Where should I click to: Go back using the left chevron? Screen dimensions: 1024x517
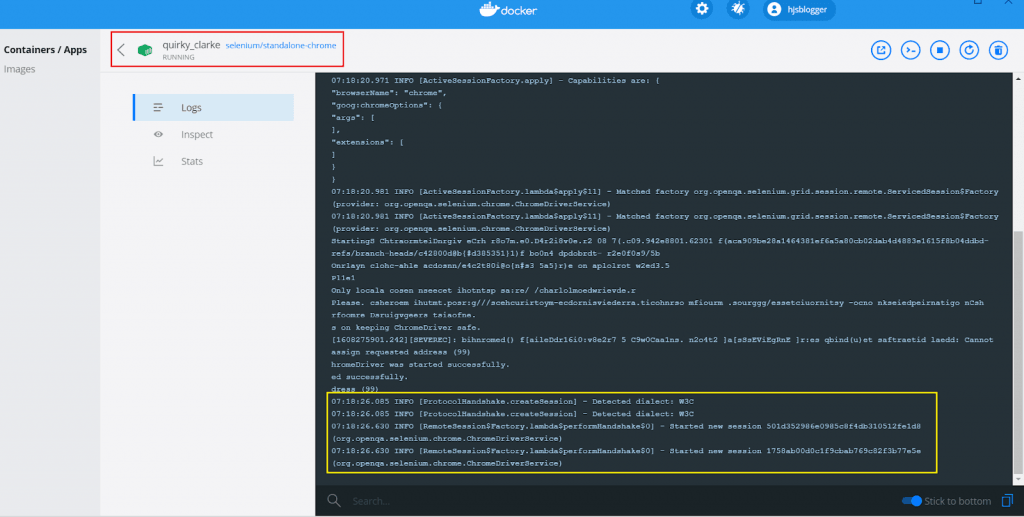tap(121, 50)
